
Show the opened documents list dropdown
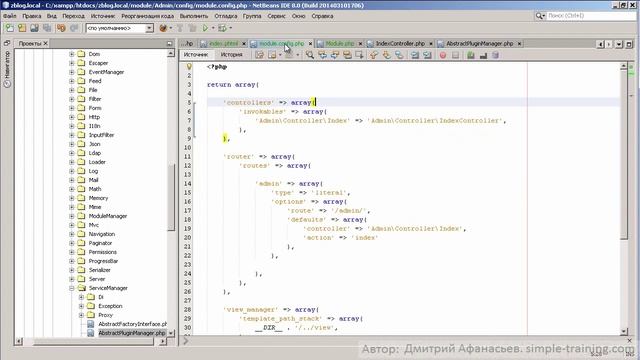[619, 44]
